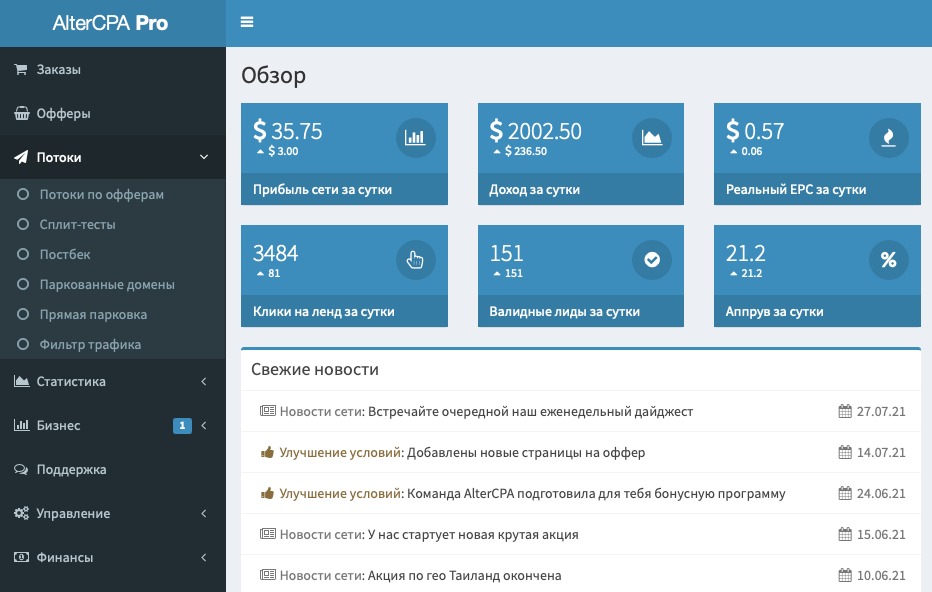The image size is (932, 592).
Task: Click the droplet icon on EPC card
Action: tap(888, 138)
